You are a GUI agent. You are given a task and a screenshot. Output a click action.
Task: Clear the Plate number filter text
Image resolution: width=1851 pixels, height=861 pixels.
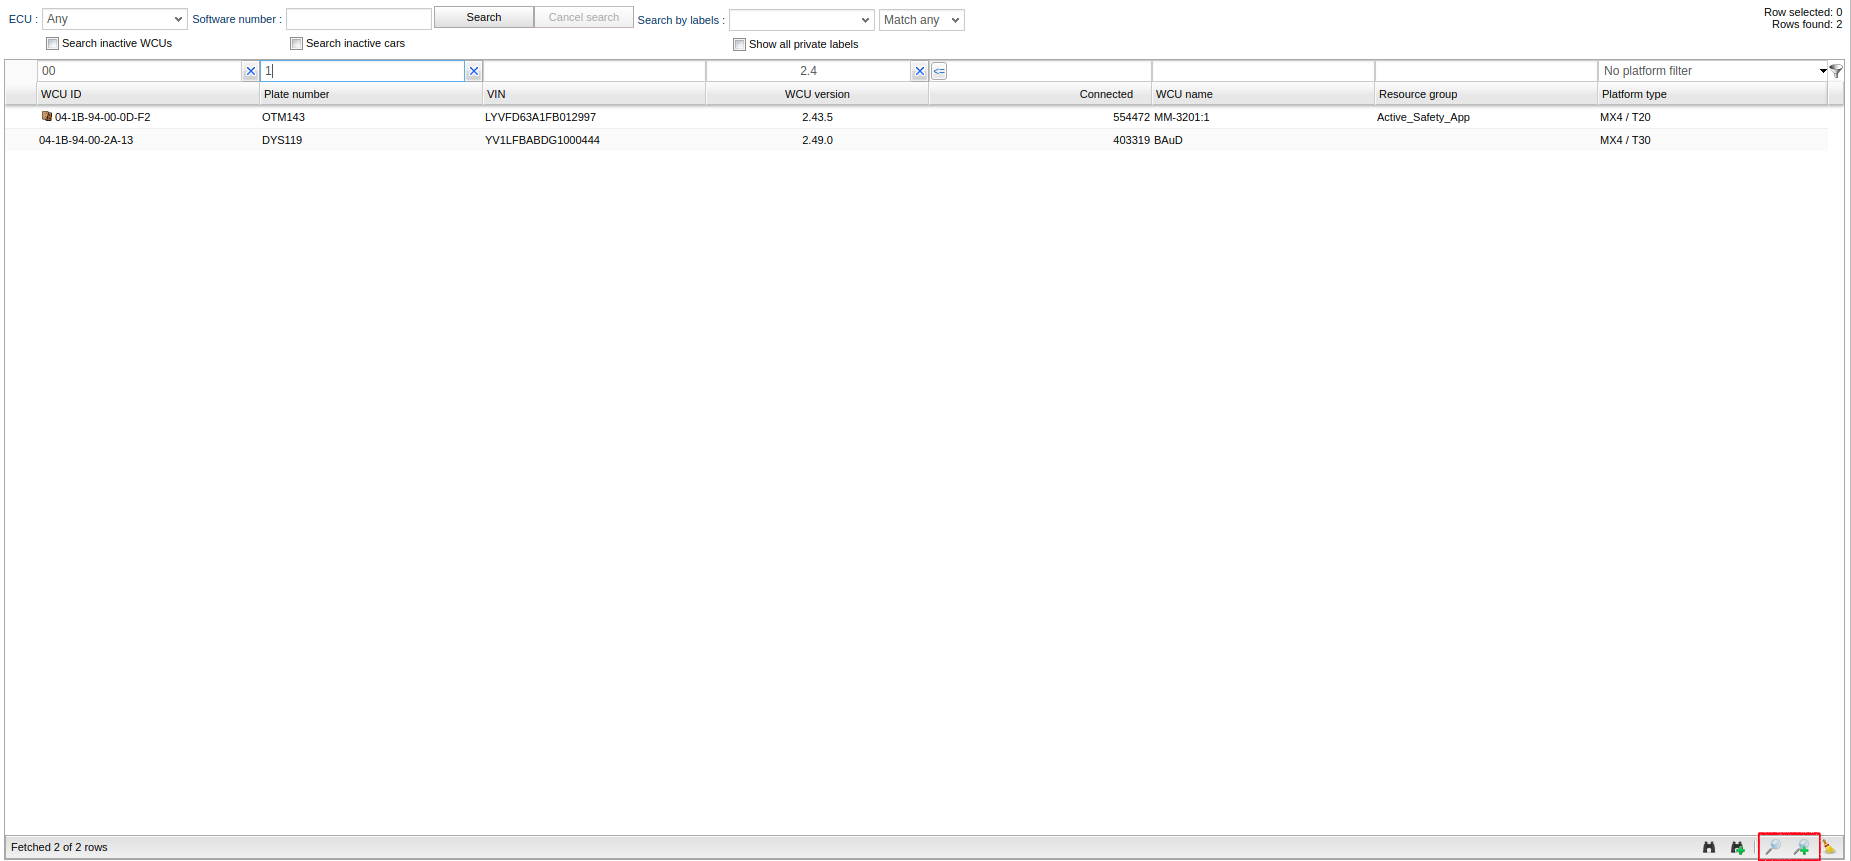coord(473,71)
